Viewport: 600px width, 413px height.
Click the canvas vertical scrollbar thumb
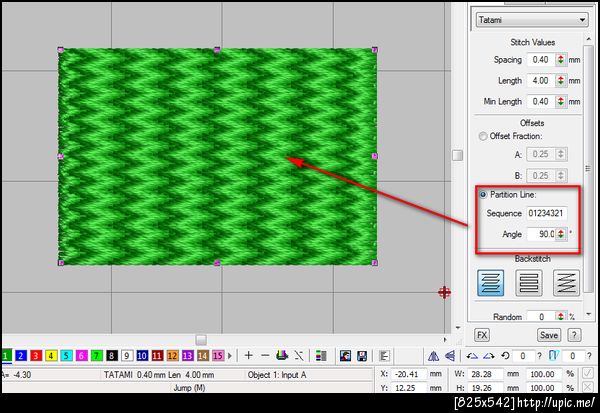[457, 155]
